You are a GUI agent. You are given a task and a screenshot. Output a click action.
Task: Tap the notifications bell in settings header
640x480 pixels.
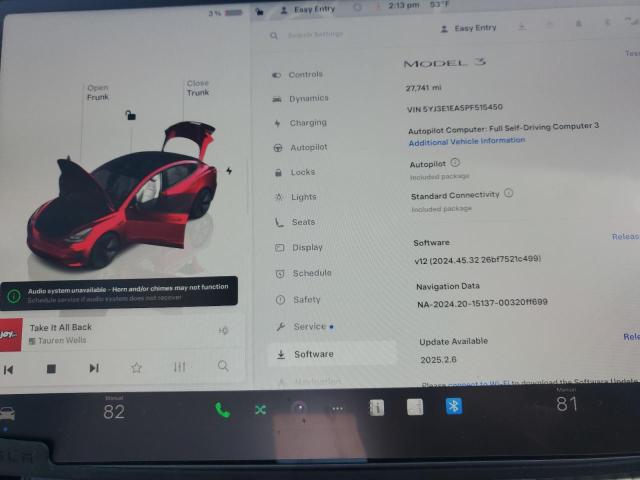[578, 24]
